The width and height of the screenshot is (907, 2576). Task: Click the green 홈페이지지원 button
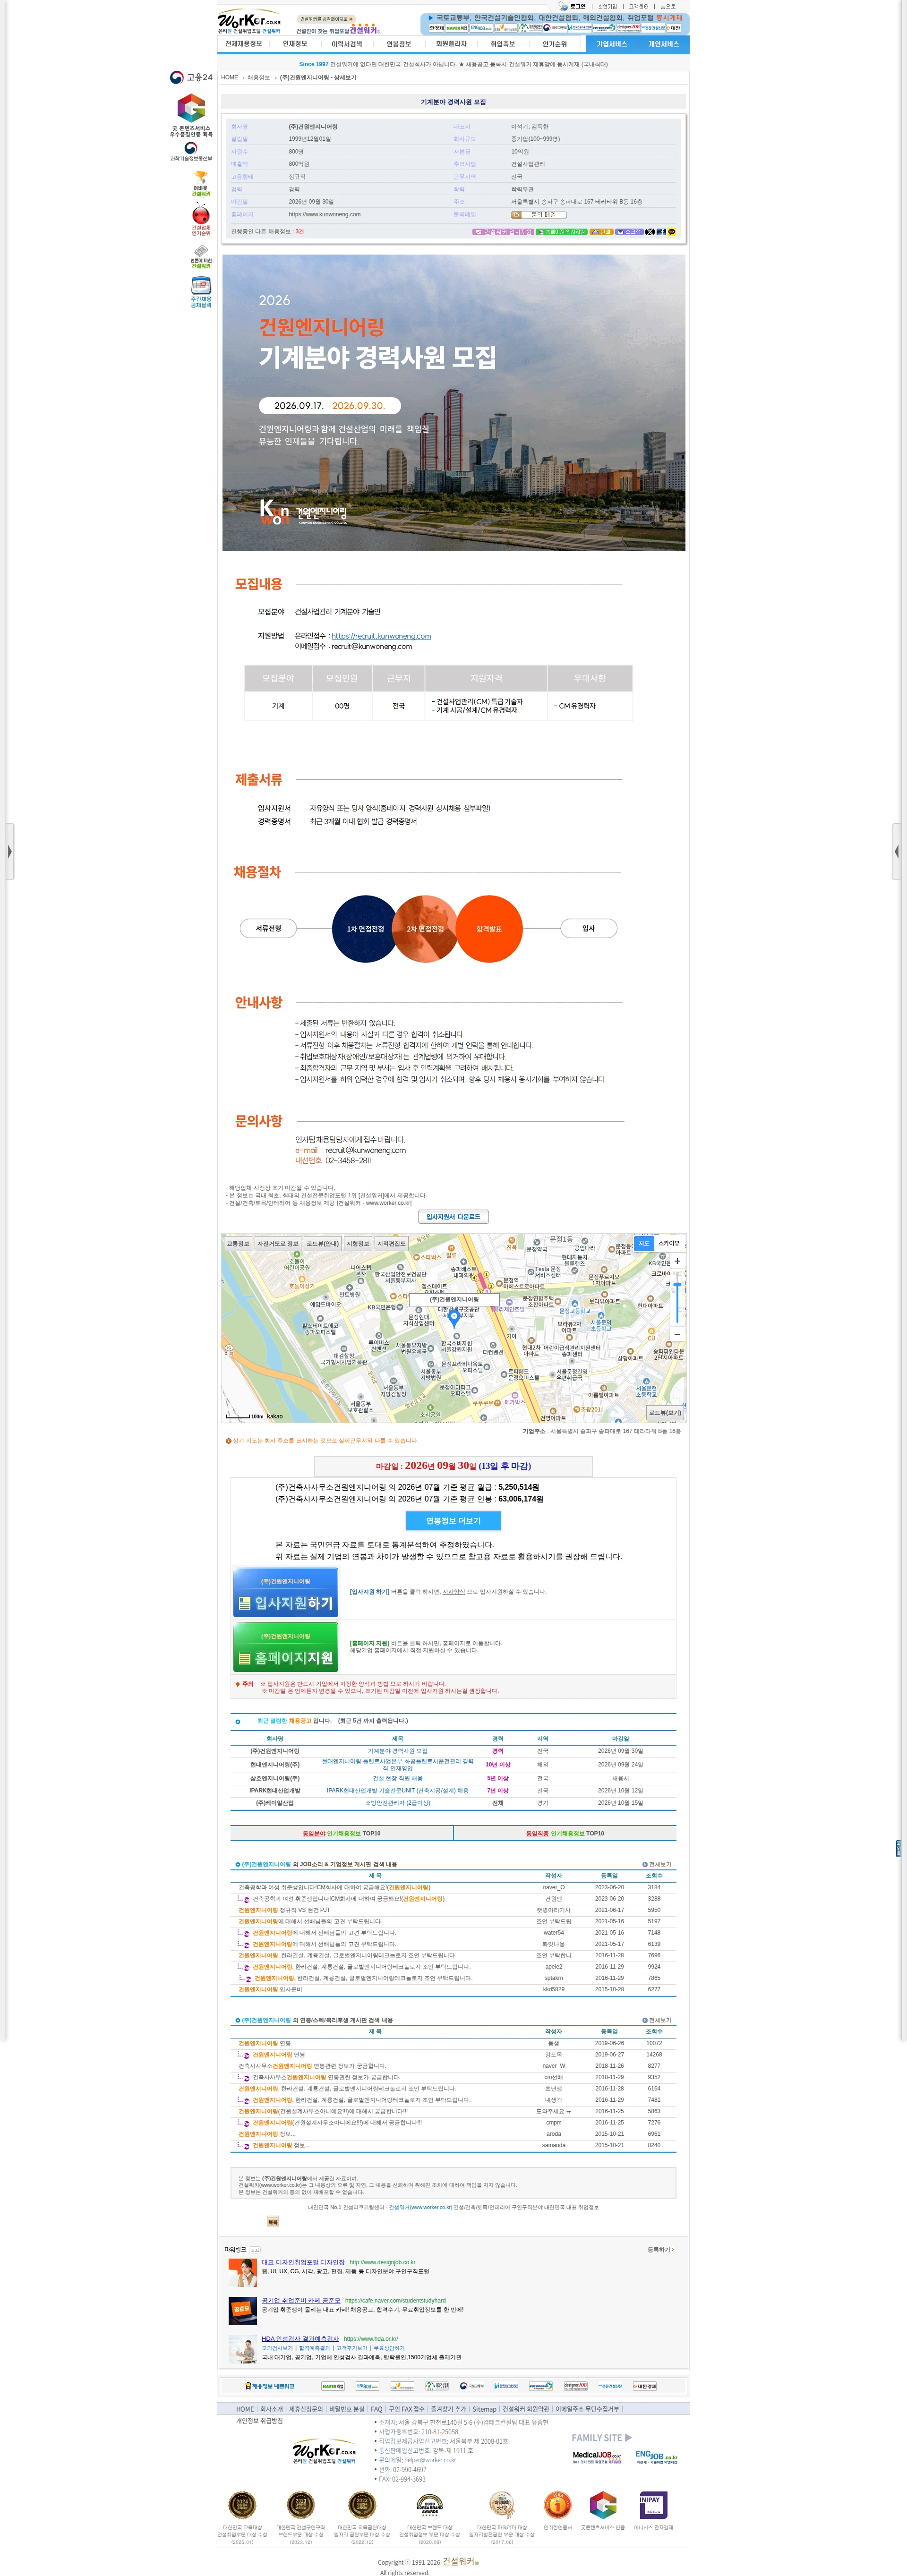tap(286, 1647)
